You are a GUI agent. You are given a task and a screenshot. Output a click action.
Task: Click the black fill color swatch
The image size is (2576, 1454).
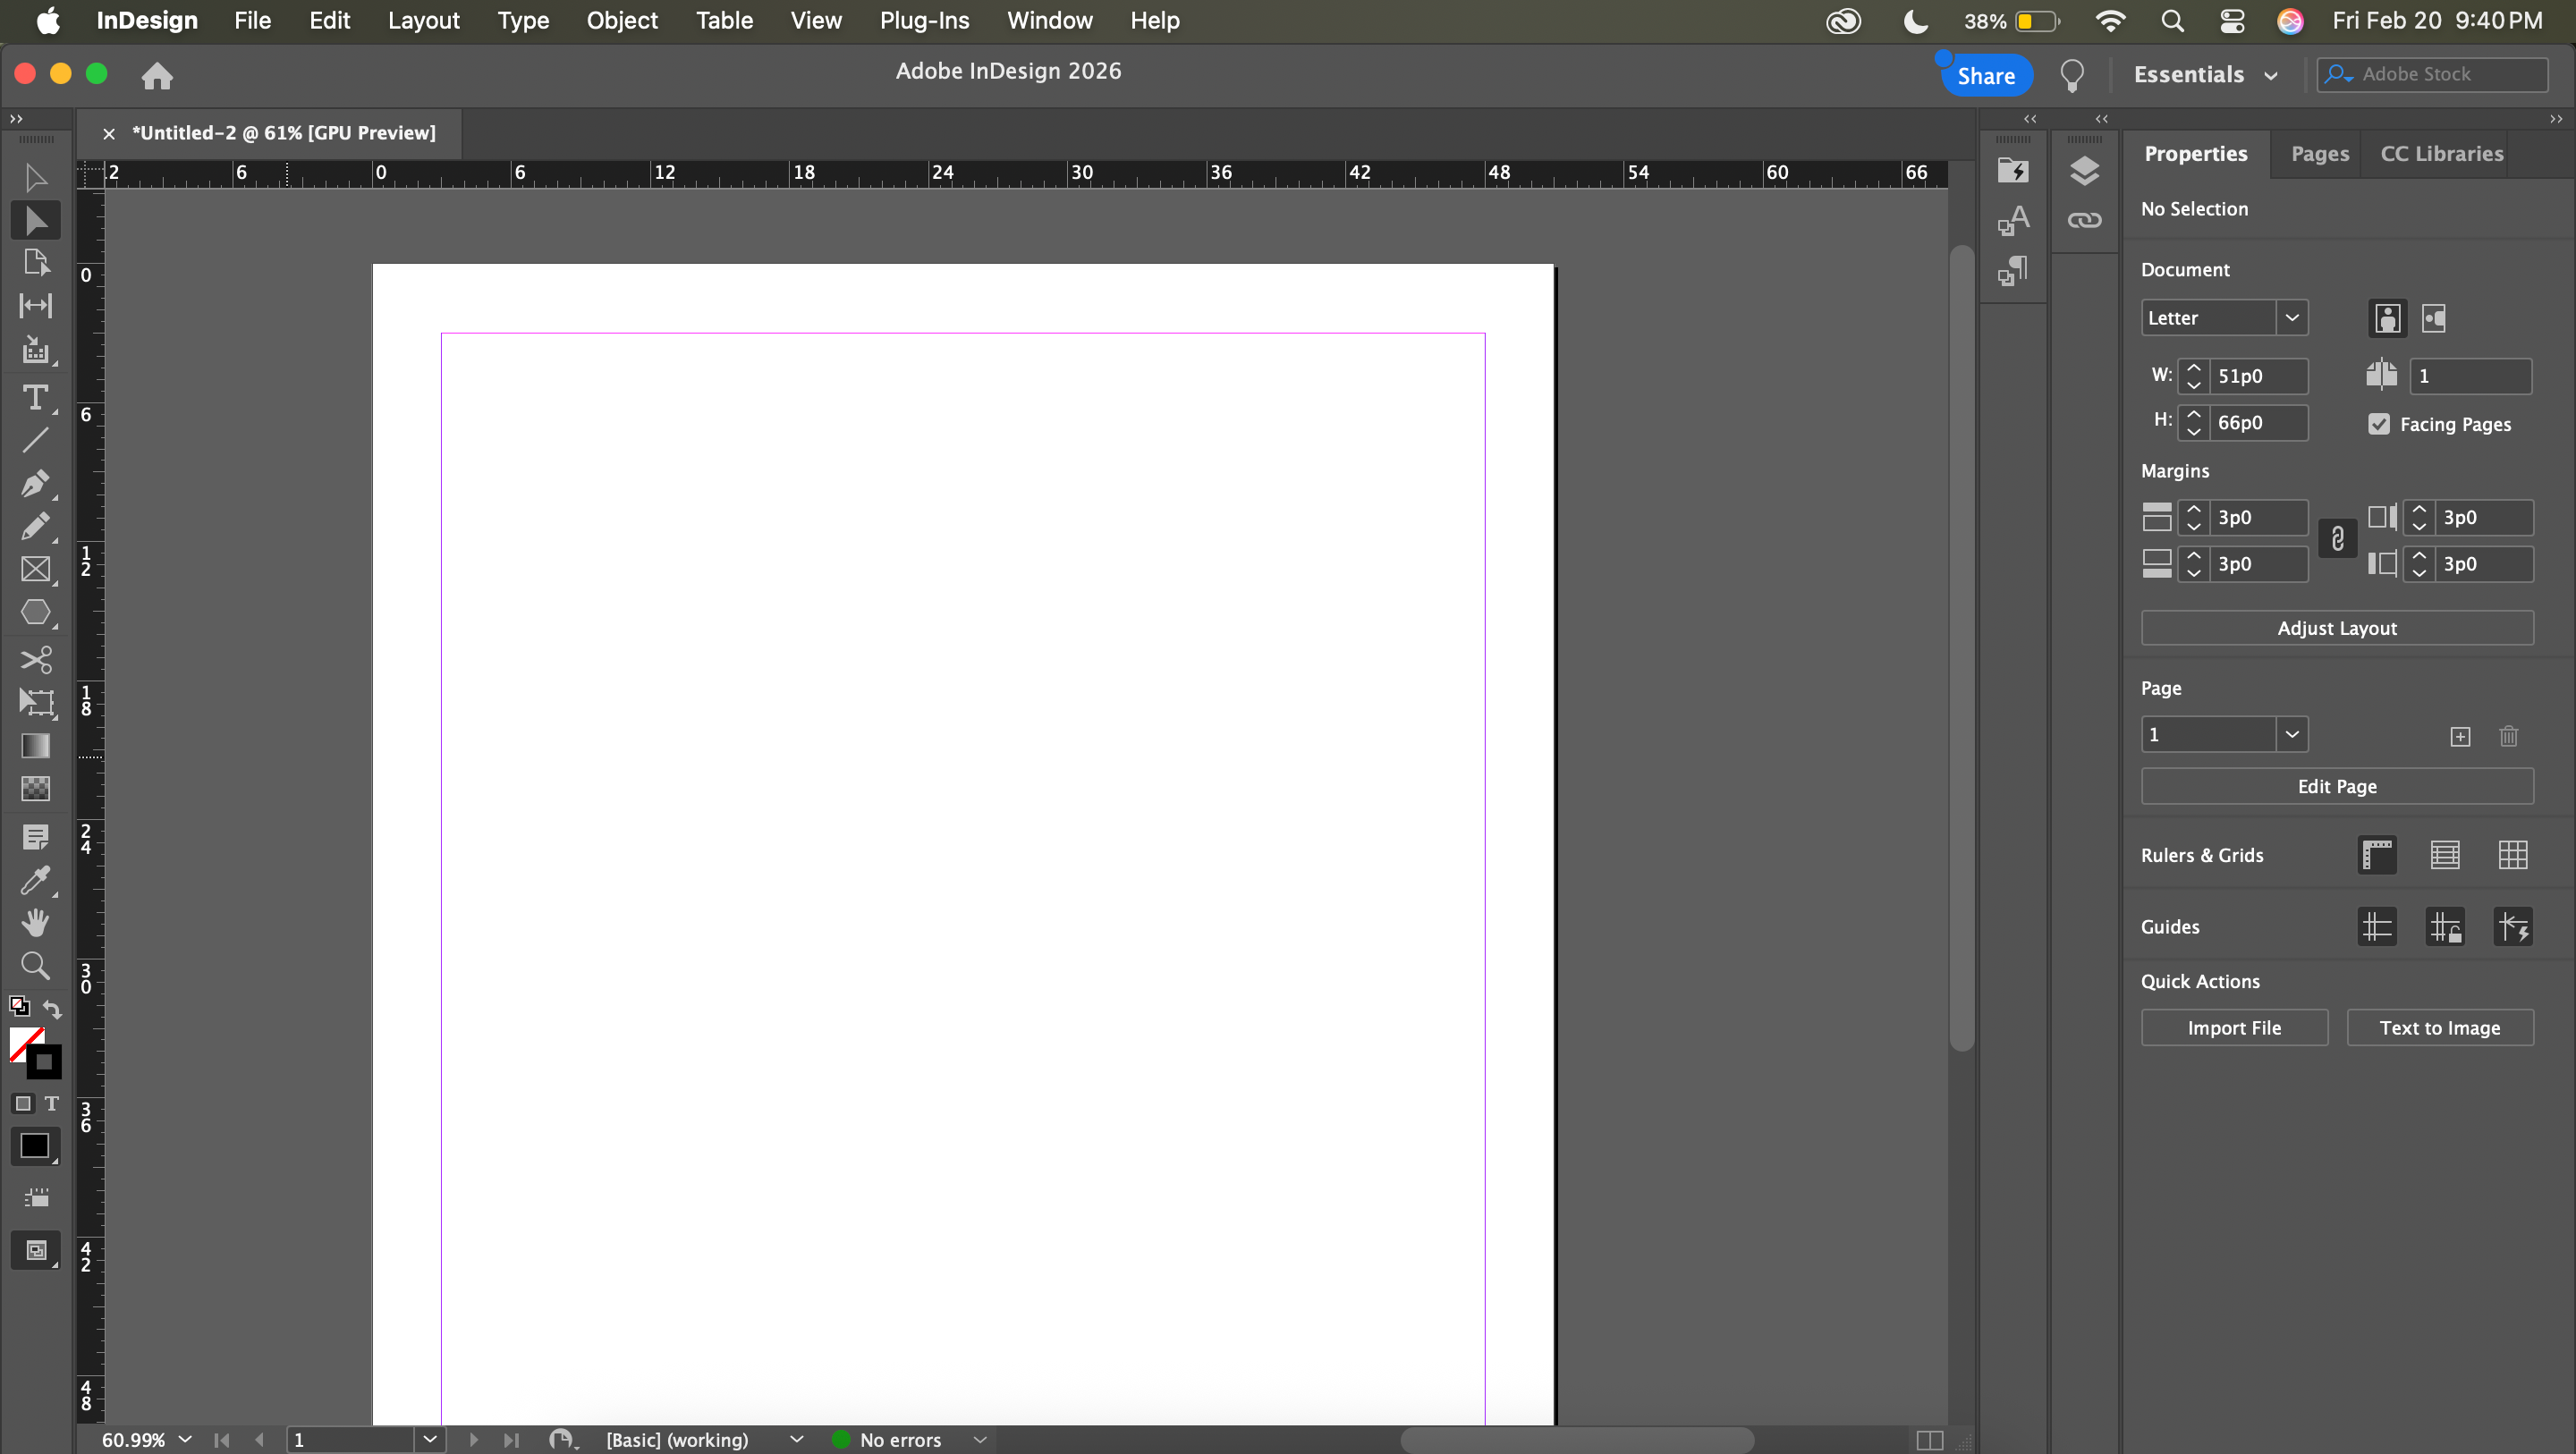click(x=34, y=1146)
